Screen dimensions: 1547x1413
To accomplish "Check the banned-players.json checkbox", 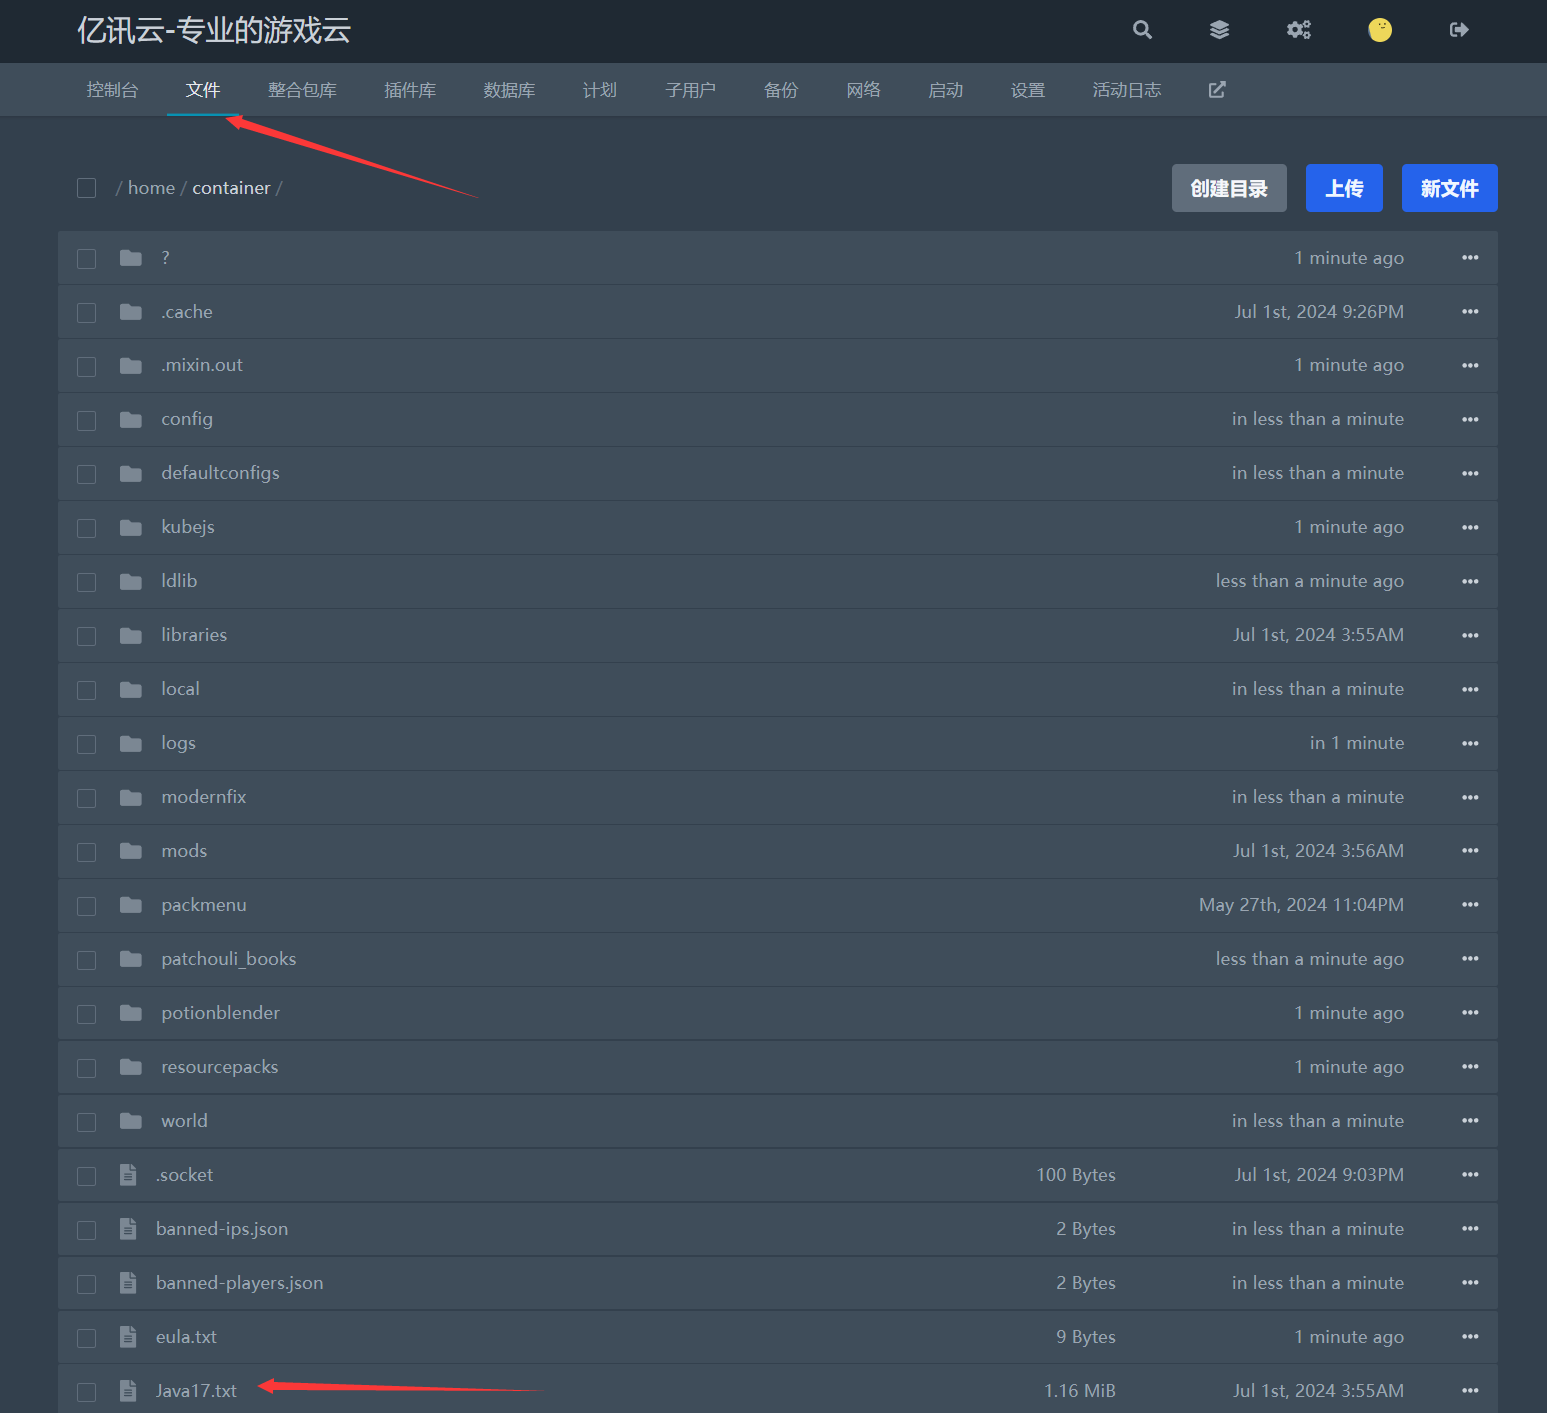I will click(87, 1284).
